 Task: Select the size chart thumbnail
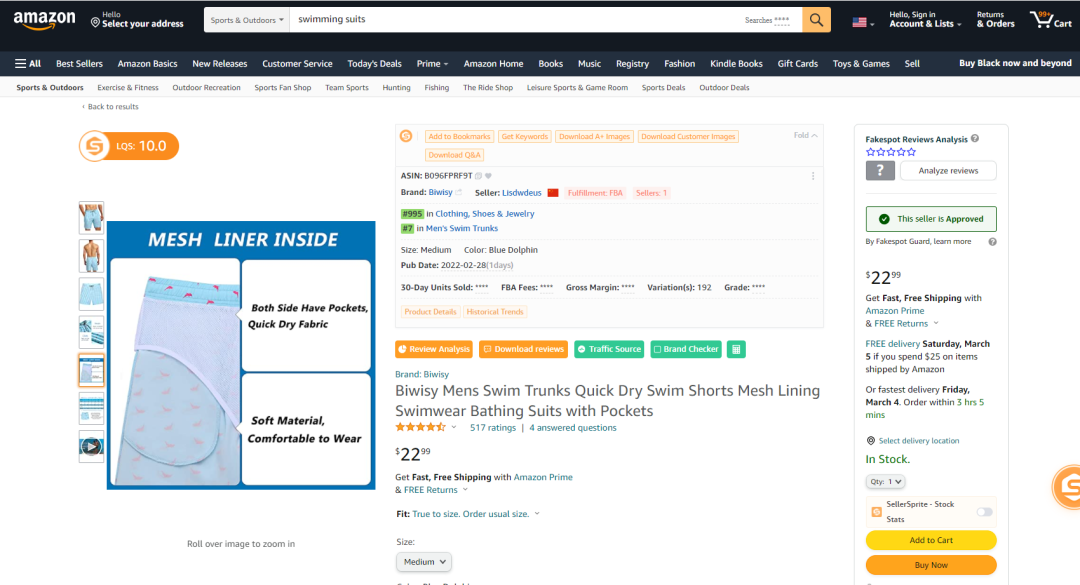coord(91,409)
